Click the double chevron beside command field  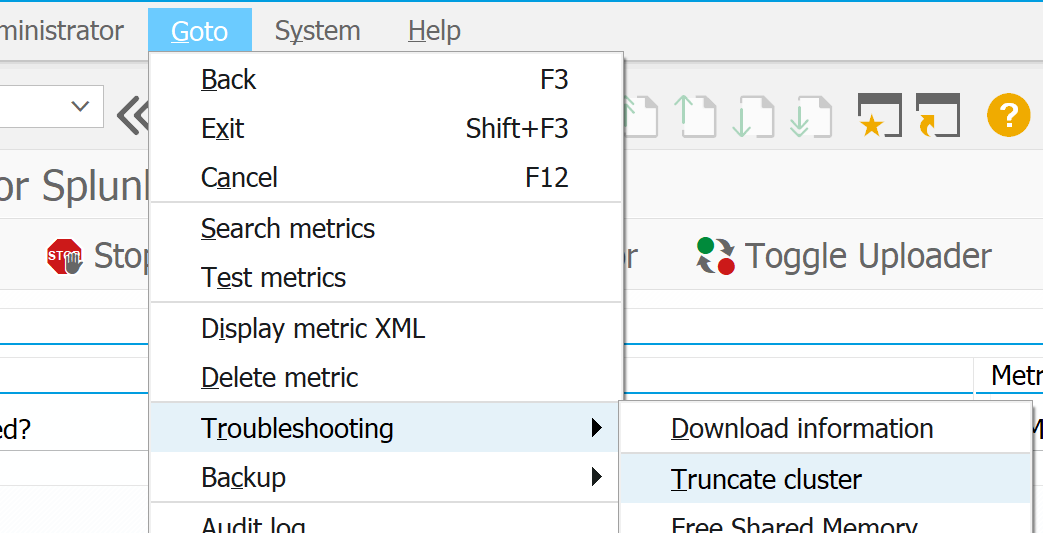point(132,116)
